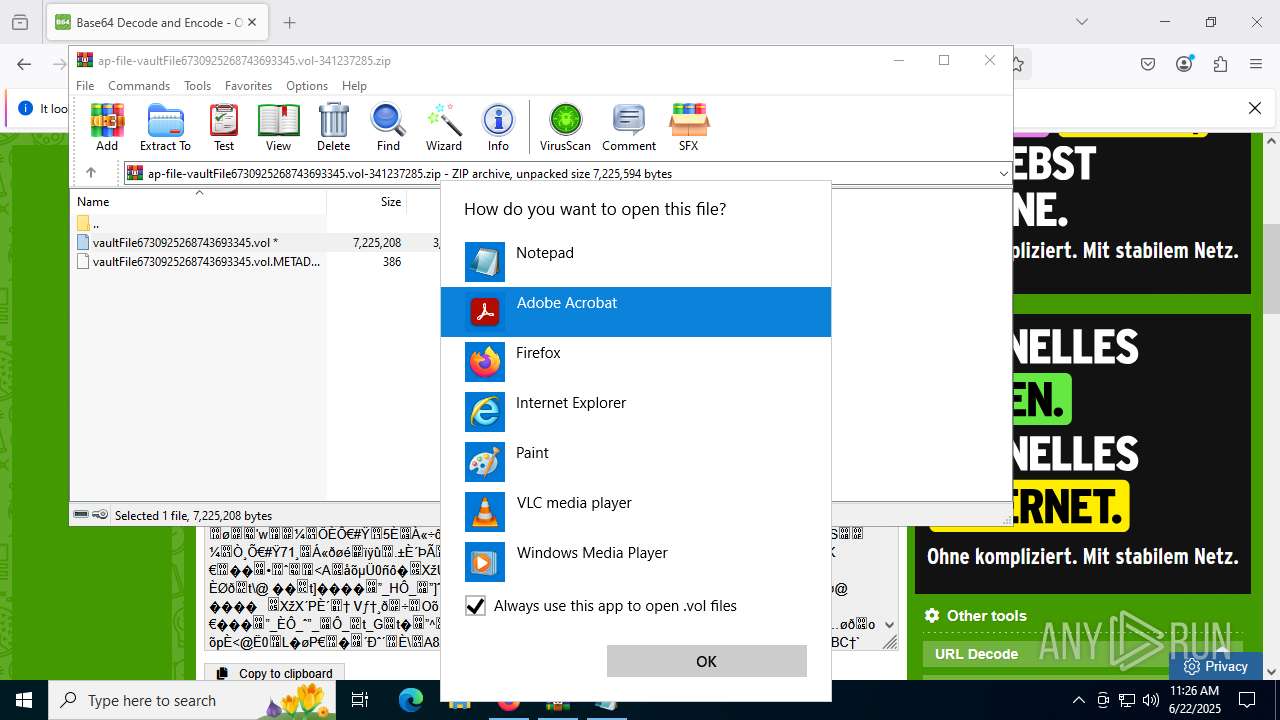Screen dimensions: 1280x720
Task: Select the Base64 Decode and Encode tab
Action: click(x=157, y=22)
